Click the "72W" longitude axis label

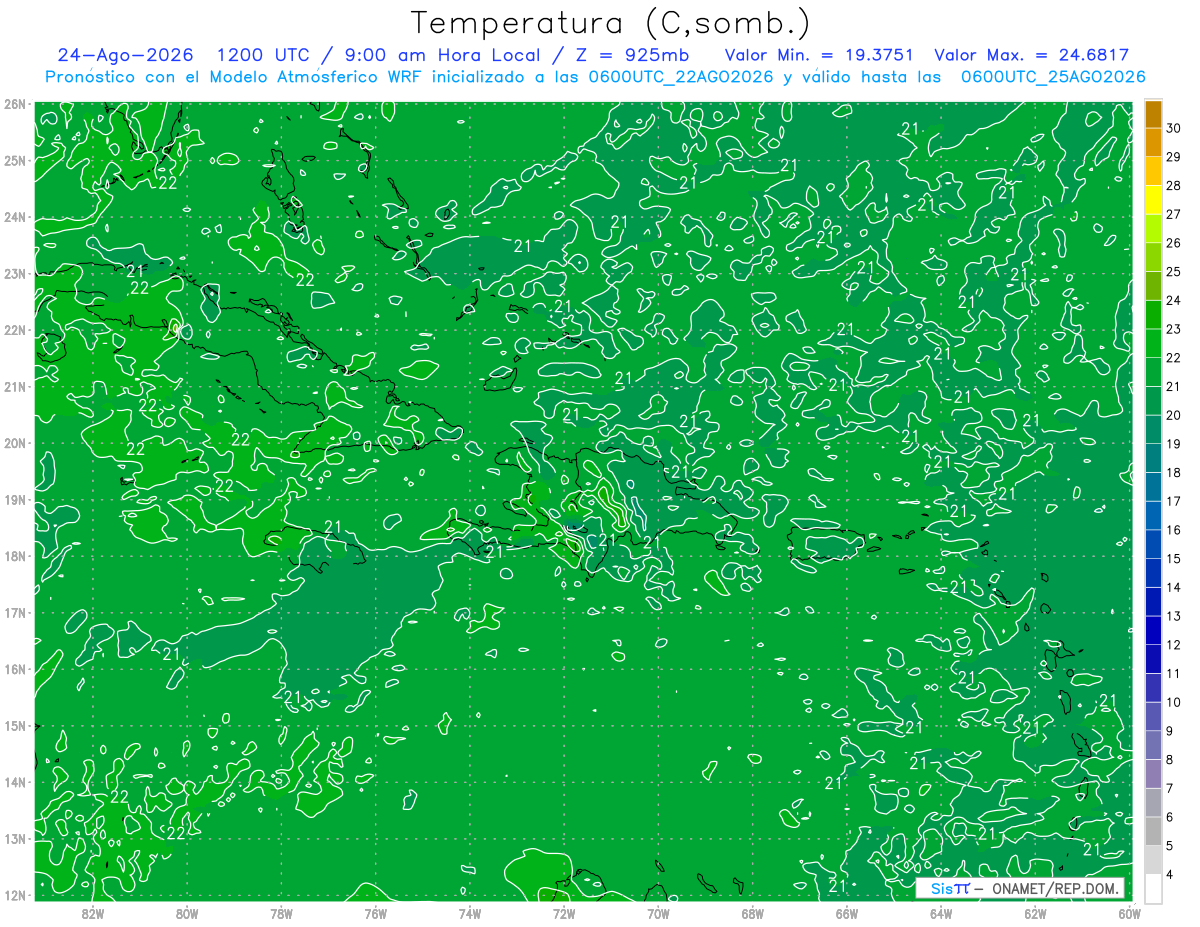pos(564,914)
